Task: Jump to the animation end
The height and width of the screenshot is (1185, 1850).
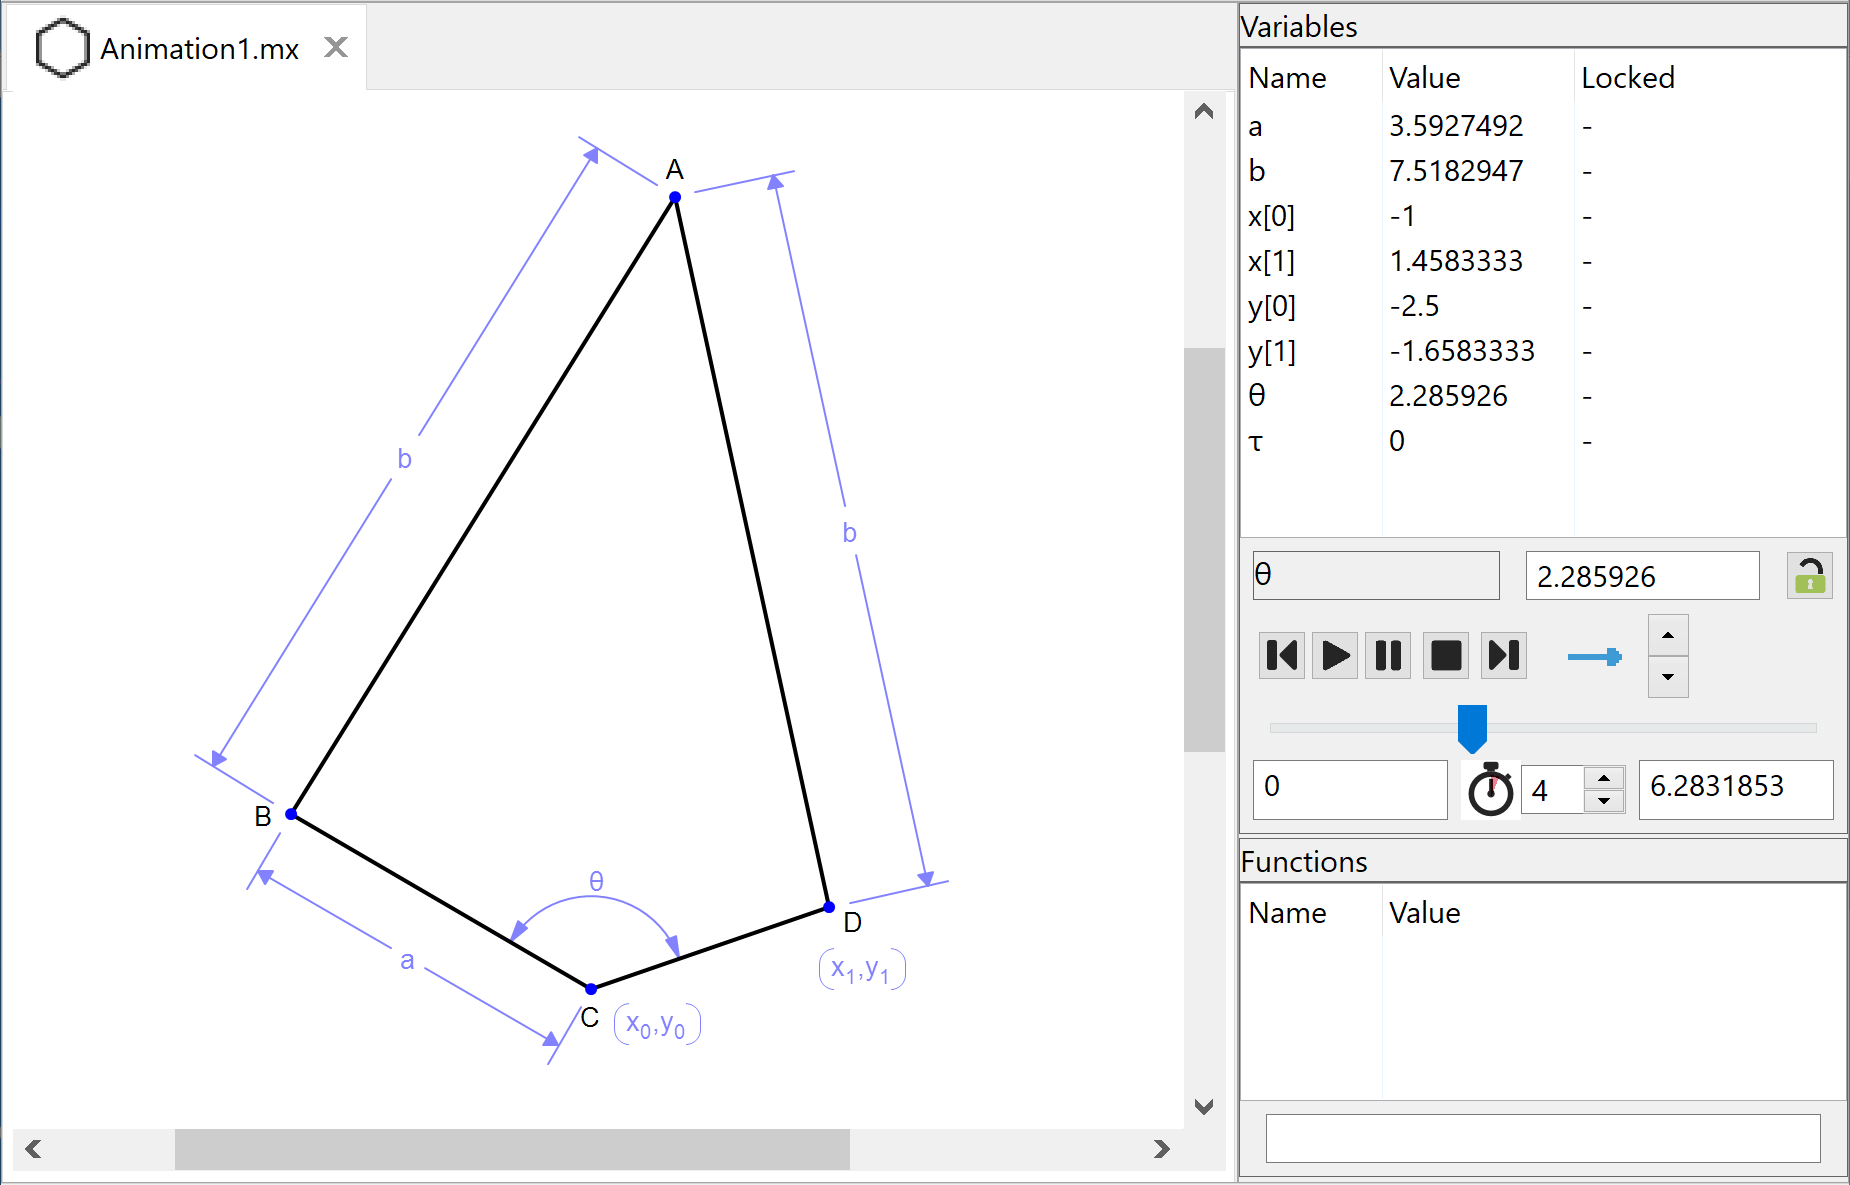Action: point(1504,656)
